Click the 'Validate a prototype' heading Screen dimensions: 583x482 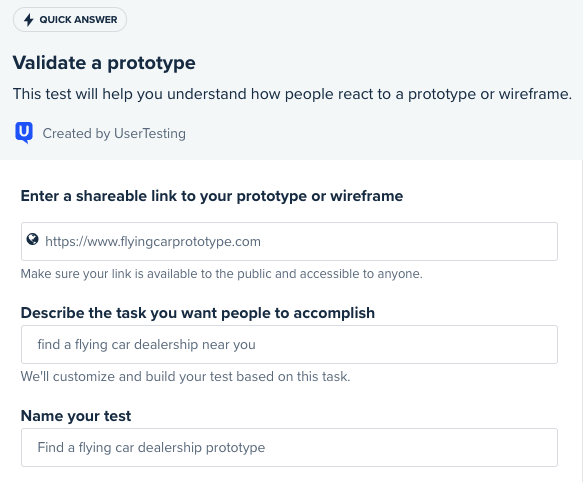(104, 62)
